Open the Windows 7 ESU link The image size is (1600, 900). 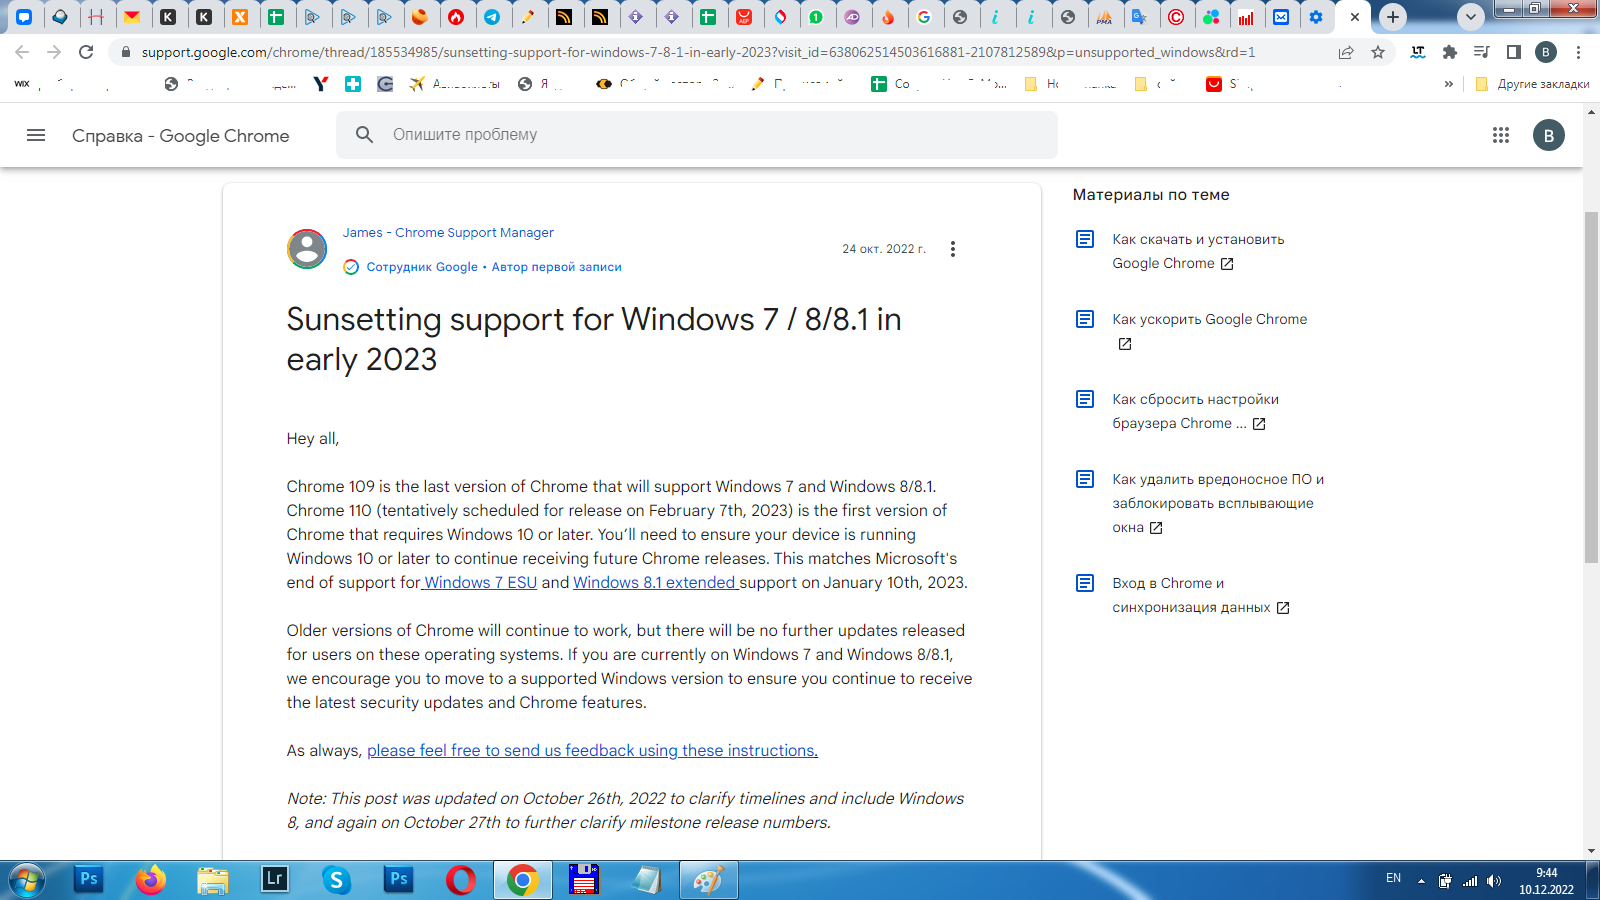[479, 582]
